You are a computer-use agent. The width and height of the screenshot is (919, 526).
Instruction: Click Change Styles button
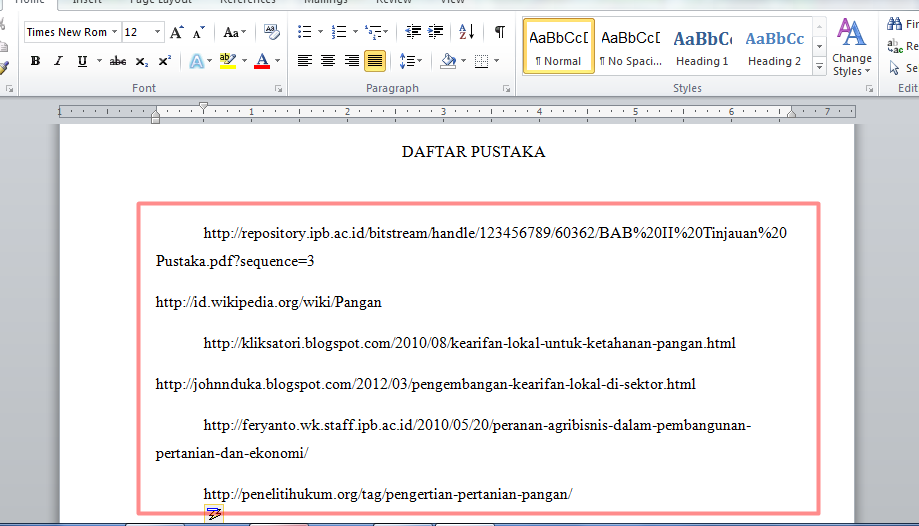852,47
